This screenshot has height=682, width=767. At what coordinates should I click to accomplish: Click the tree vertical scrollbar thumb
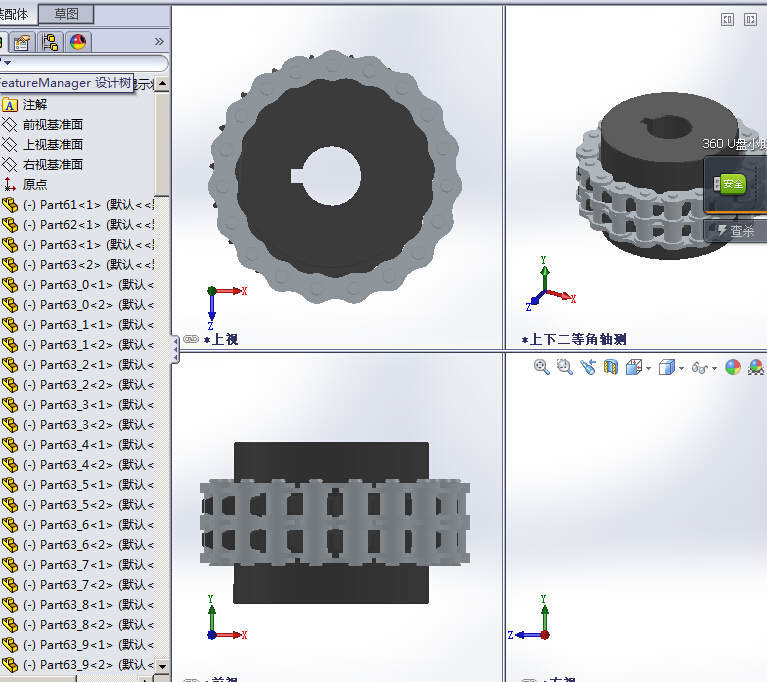pos(162,143)
